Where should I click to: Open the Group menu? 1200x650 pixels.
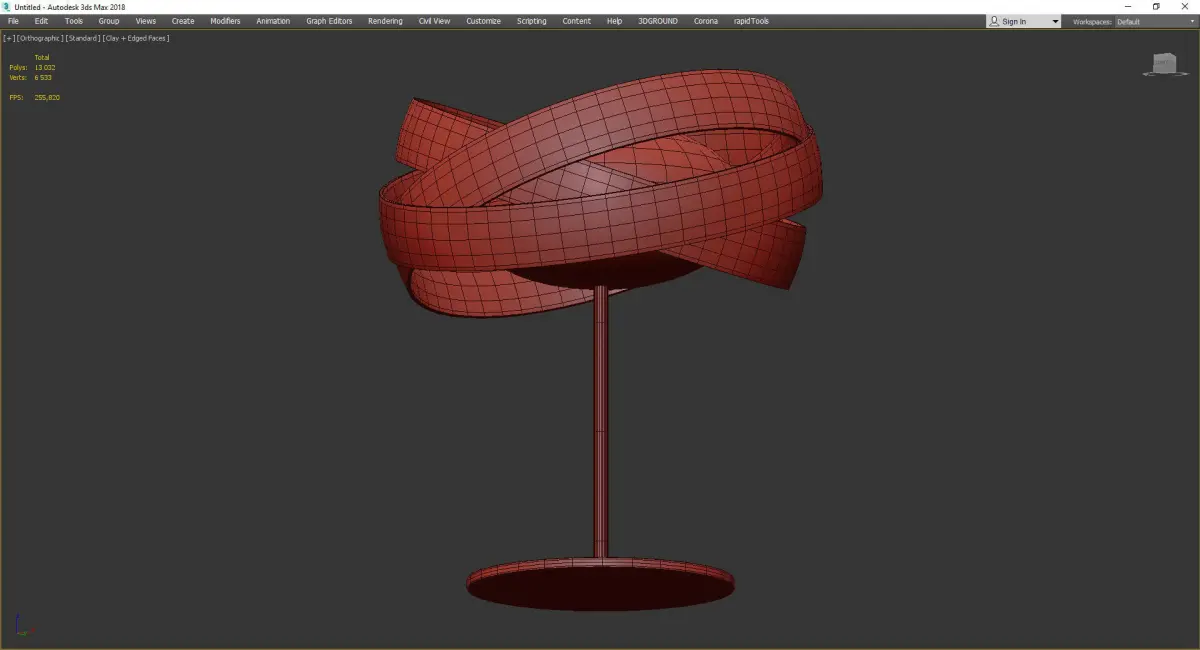click(x=109, y=21)
